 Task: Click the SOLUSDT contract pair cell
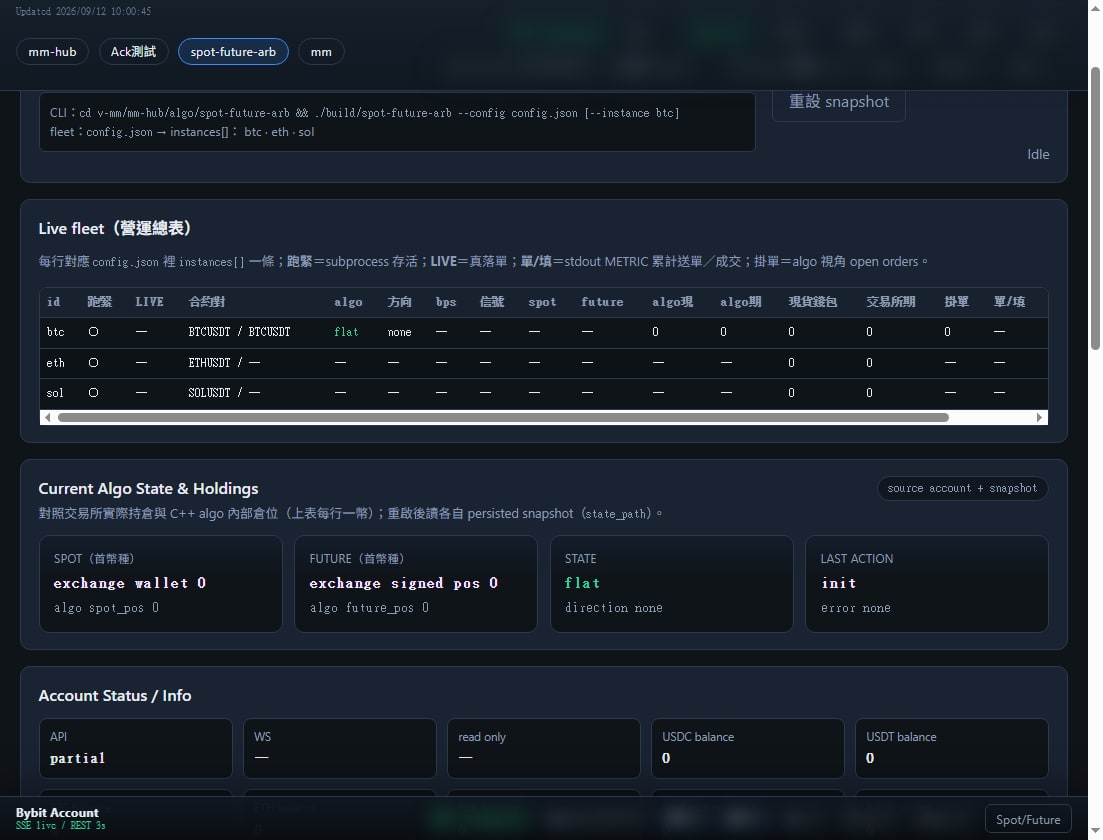(224, 393)
